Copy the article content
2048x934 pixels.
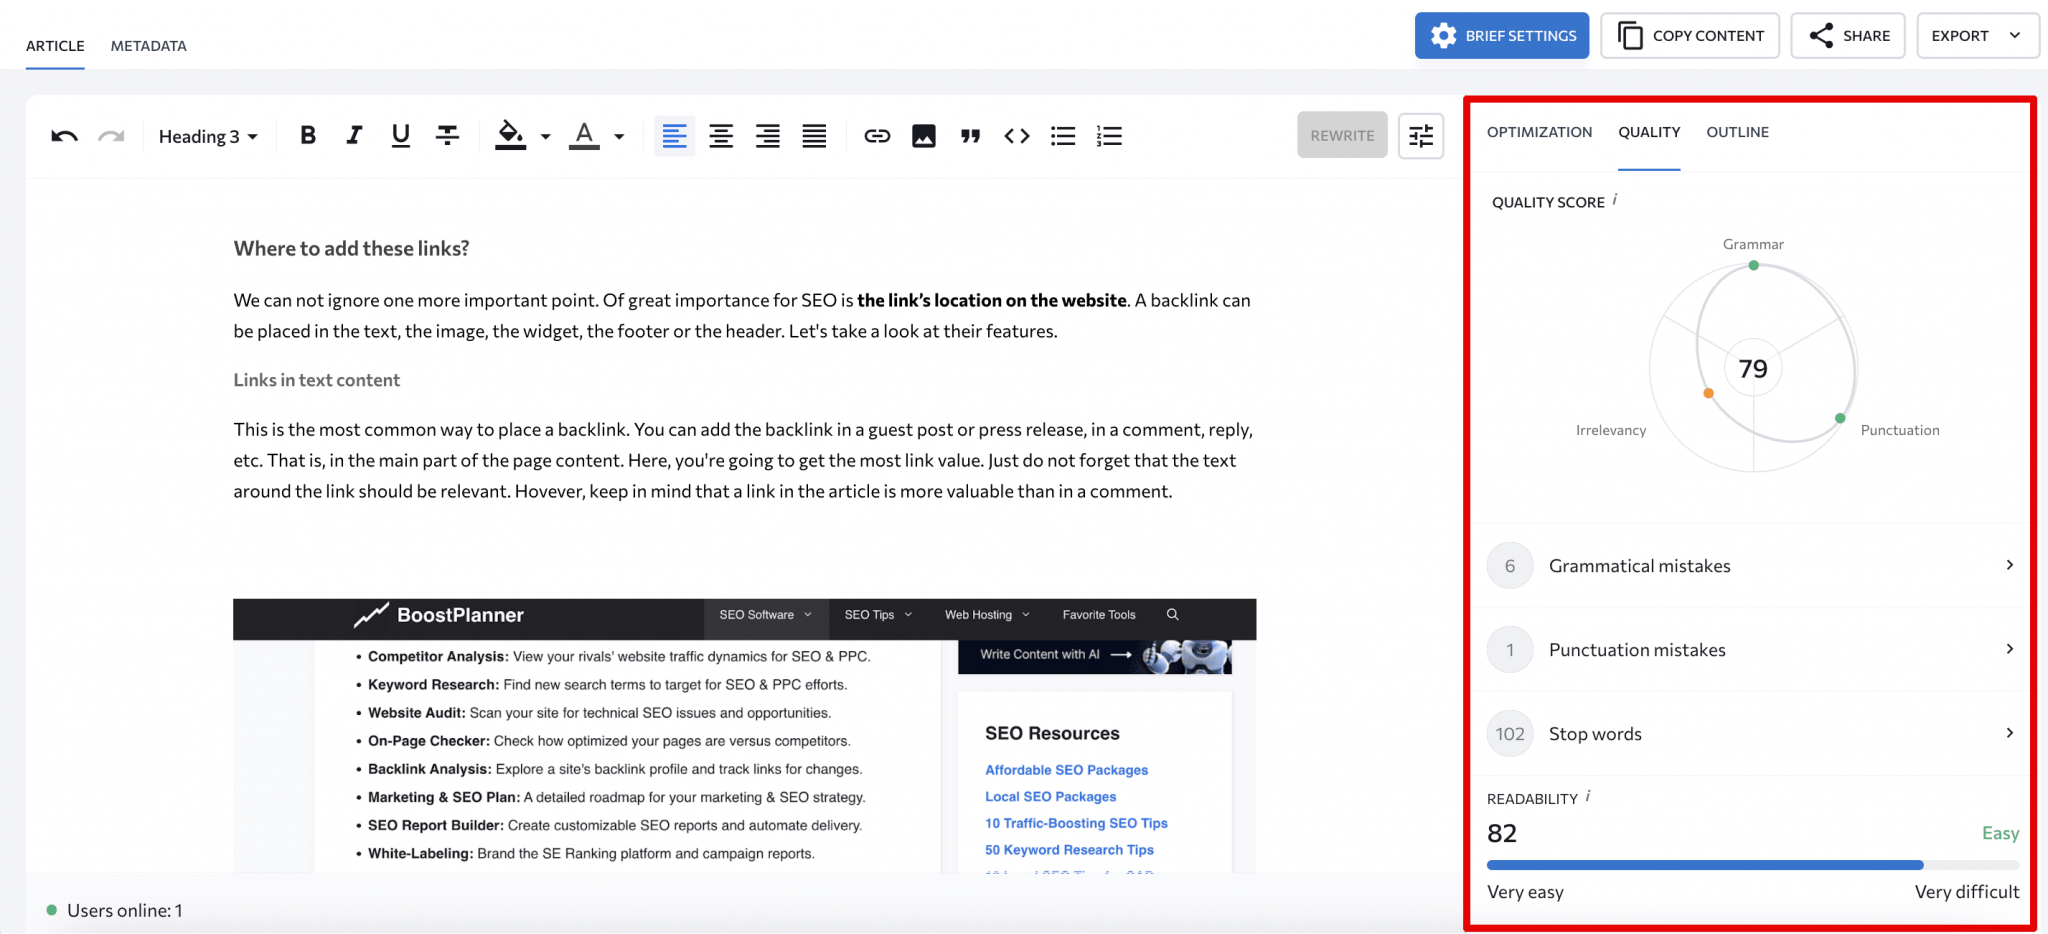click(1689, 35)
